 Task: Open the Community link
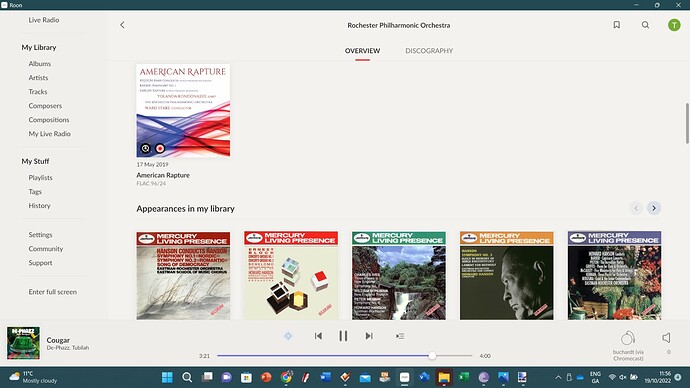tap(46, 249)
